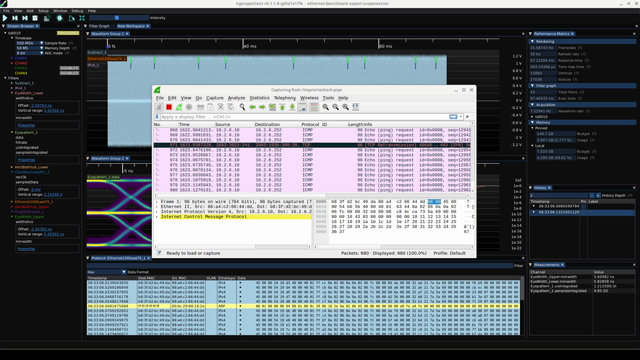This screenshot has height=360, width=640.
Task: Restart current capture in Wireshark
Action: (x=179, y=107)
